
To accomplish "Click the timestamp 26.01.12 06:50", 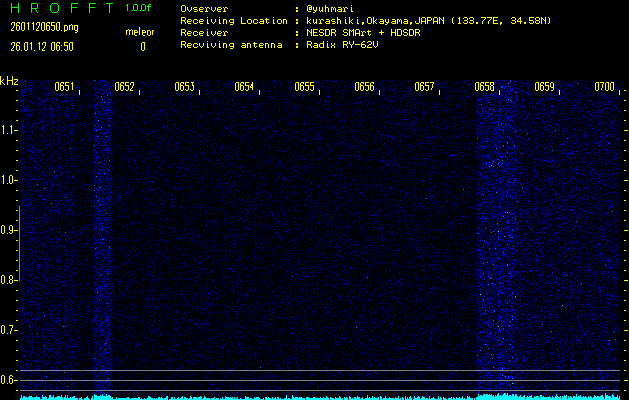I will click(x=42, y=47).
